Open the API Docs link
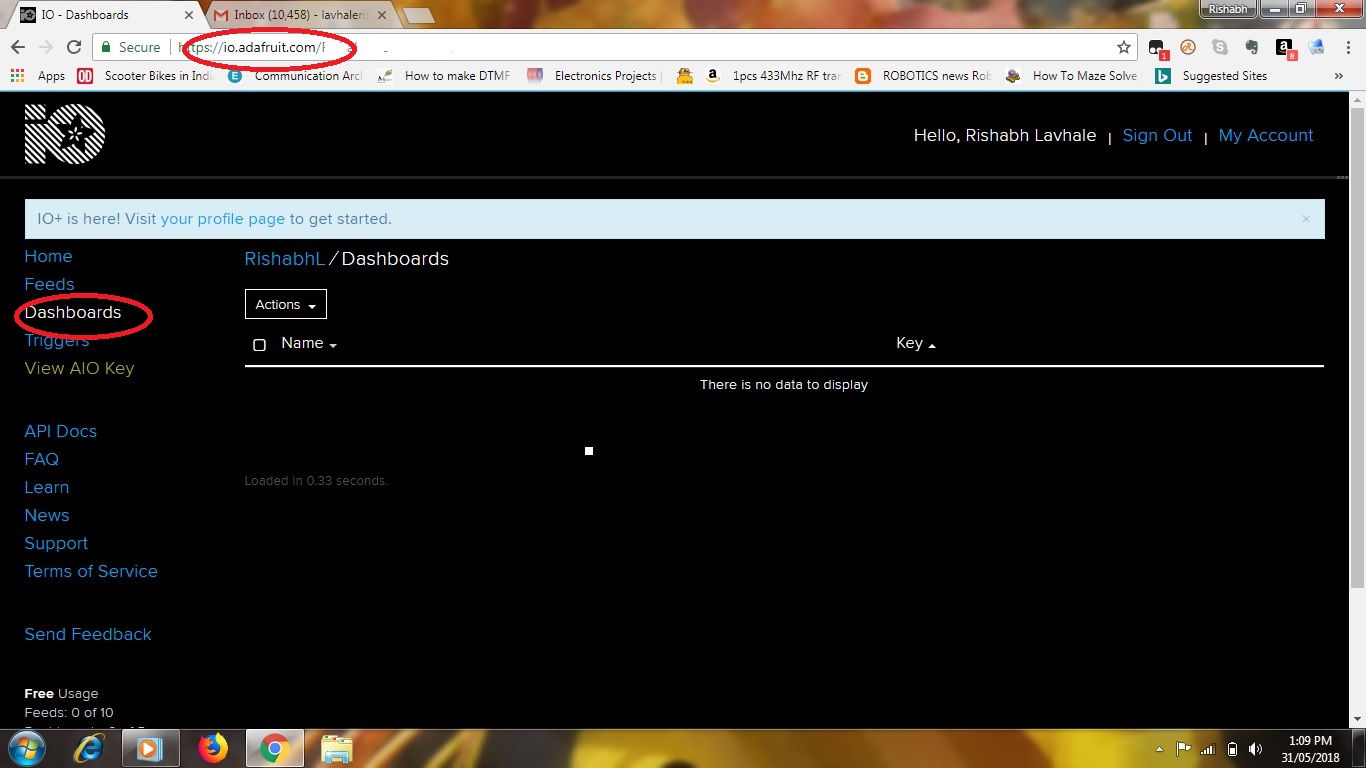 (x=61, y=431)
